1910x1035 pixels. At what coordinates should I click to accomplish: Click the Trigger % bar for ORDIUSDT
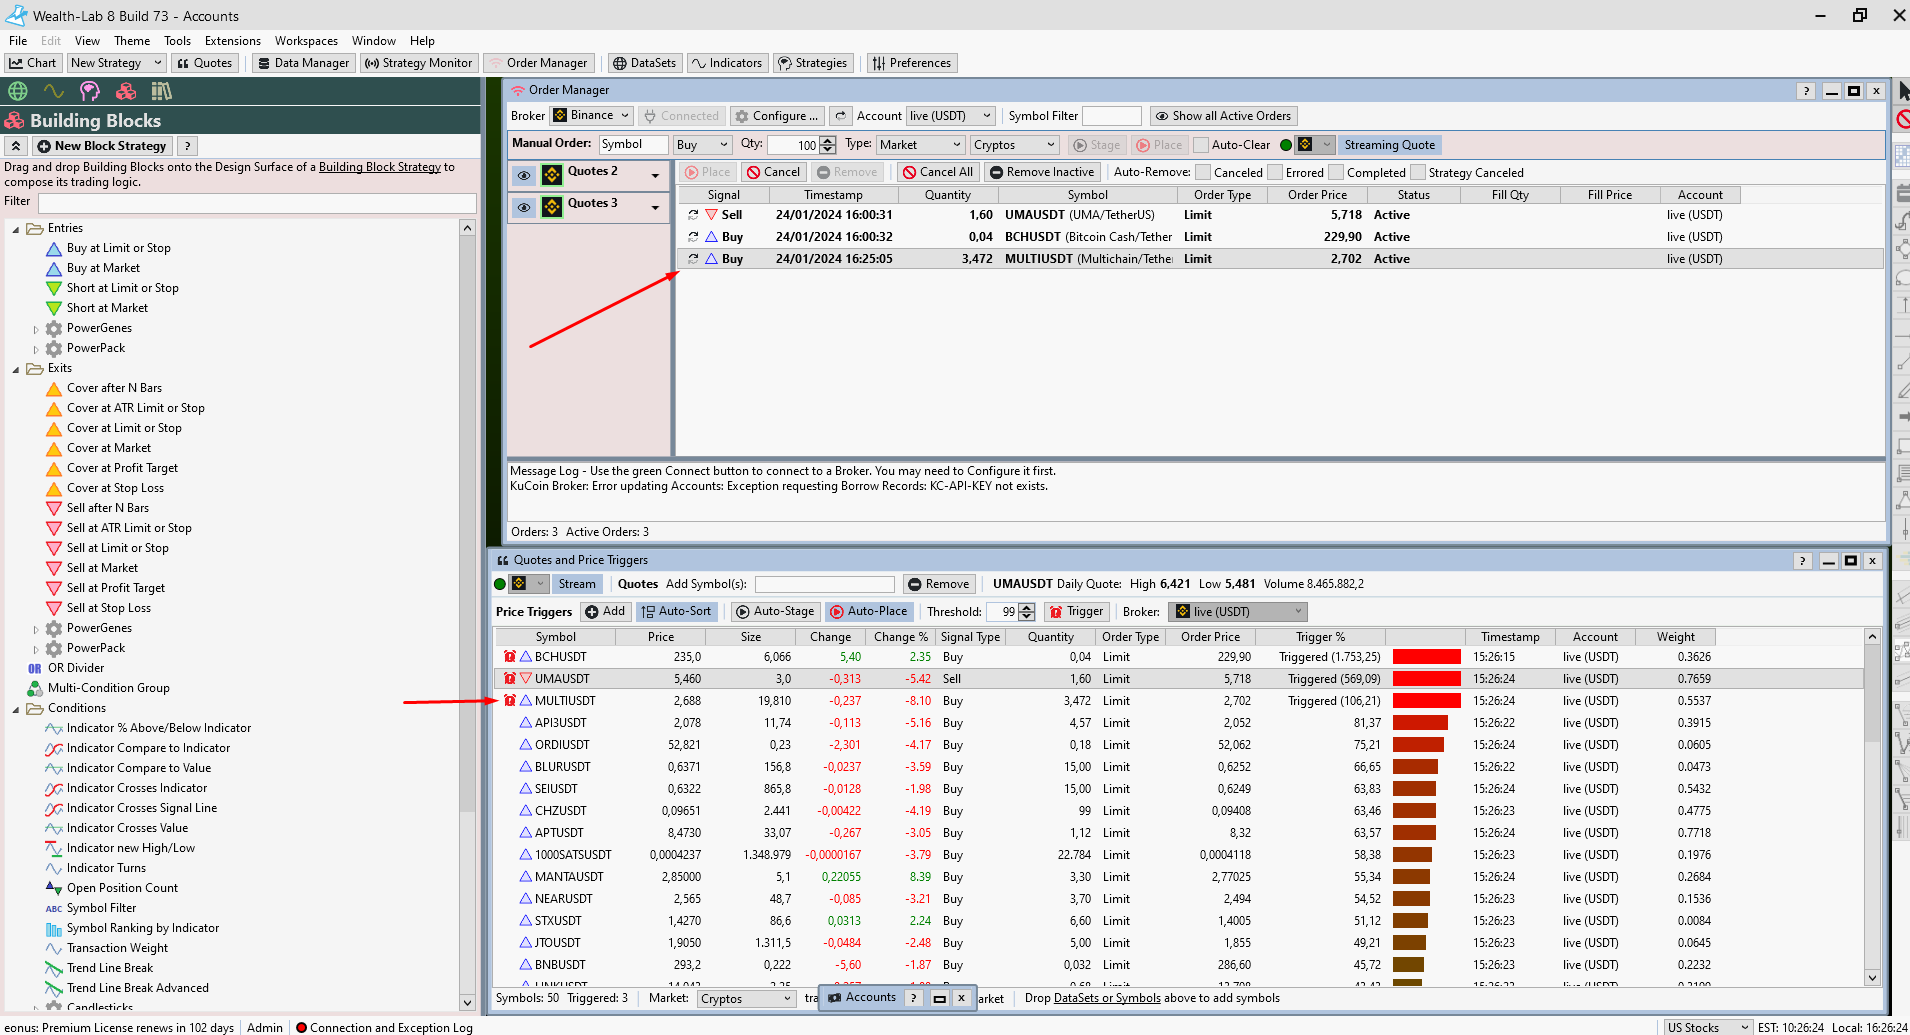(x=1418, y=745)
